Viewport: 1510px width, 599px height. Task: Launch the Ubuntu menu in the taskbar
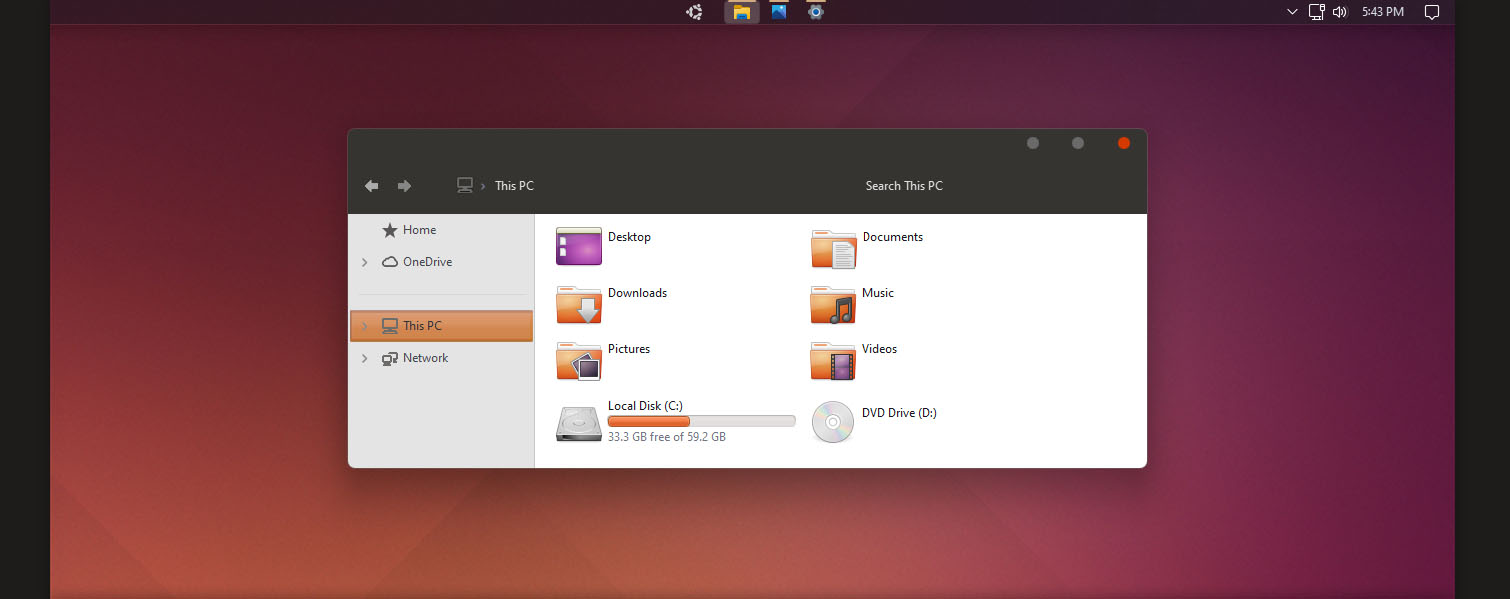(x=694, y=11)
